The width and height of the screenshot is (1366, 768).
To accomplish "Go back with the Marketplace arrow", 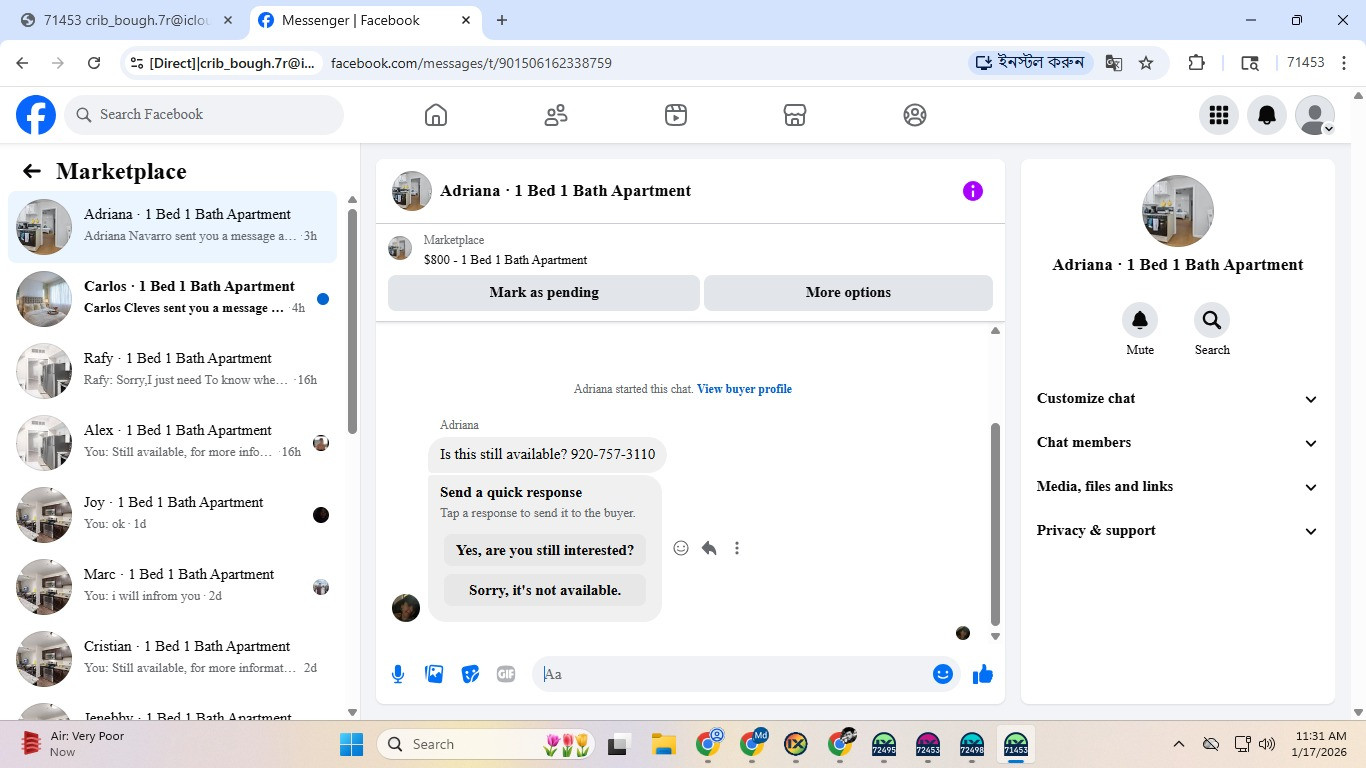I will [x=32, y=171].
